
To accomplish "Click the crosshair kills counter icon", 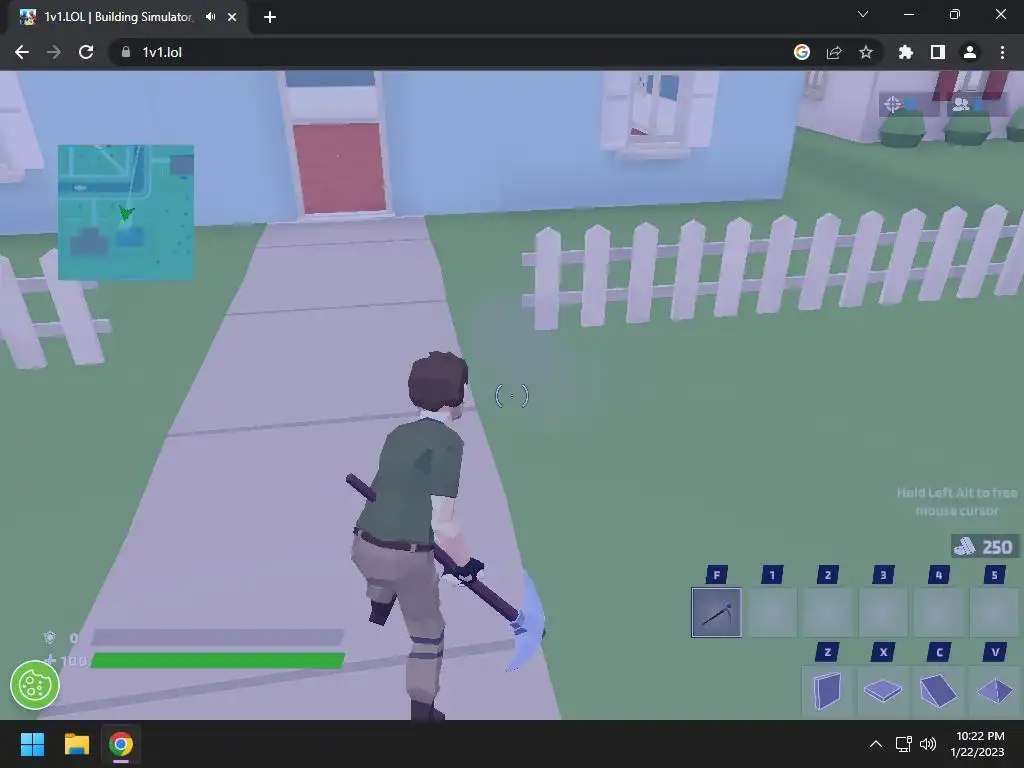I will pos(893,104).
